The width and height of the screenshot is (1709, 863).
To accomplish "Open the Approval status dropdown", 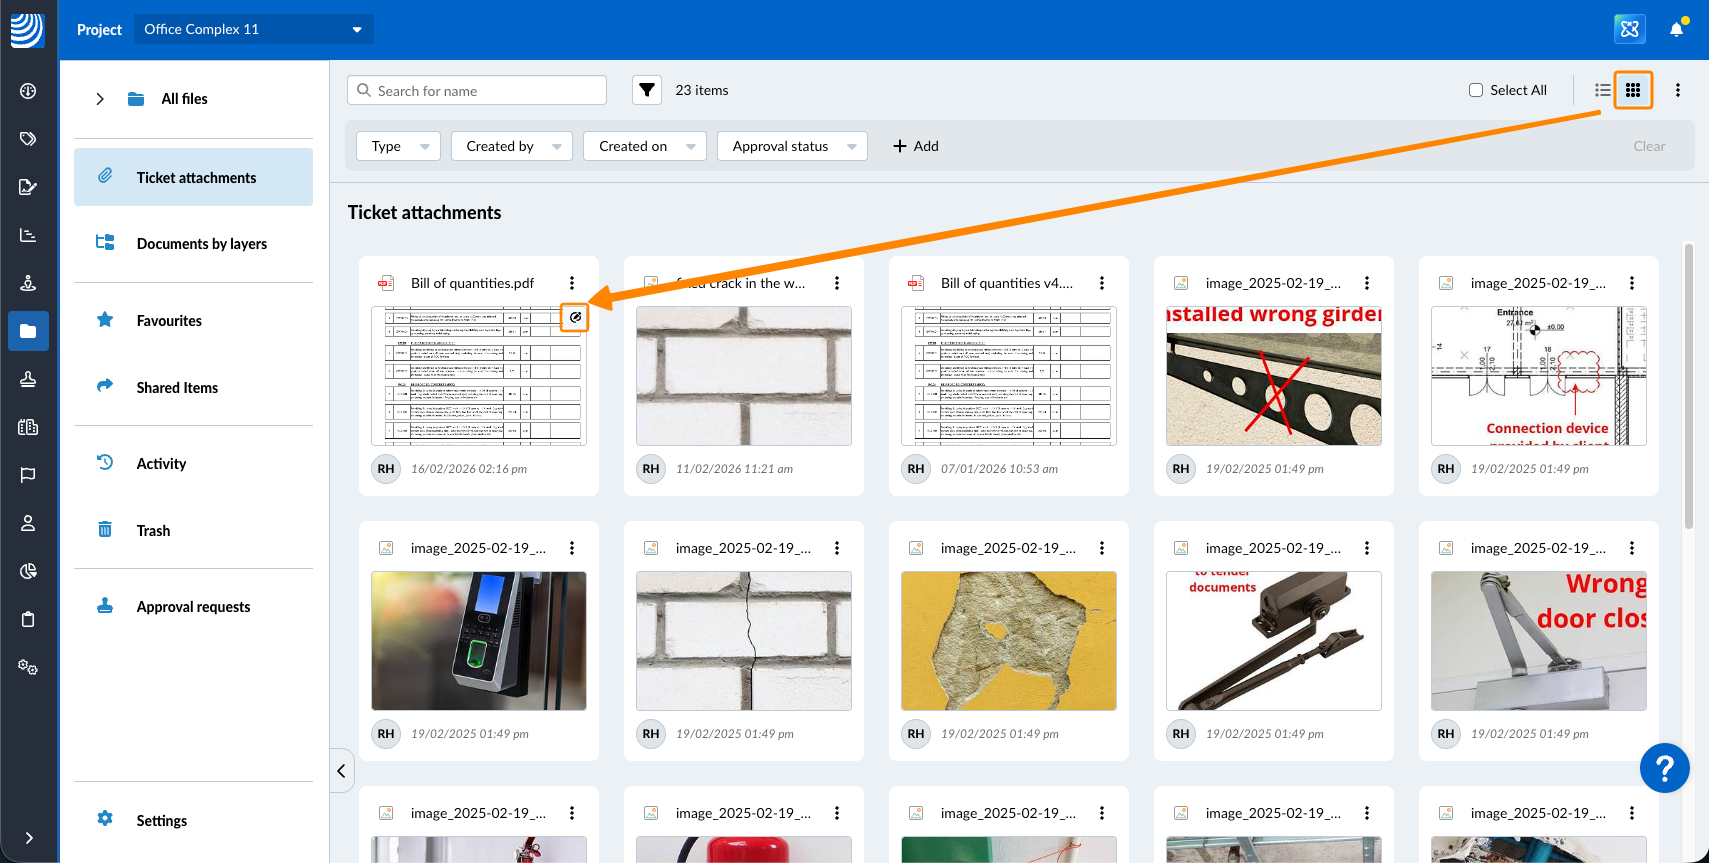I will pos(792,146).
